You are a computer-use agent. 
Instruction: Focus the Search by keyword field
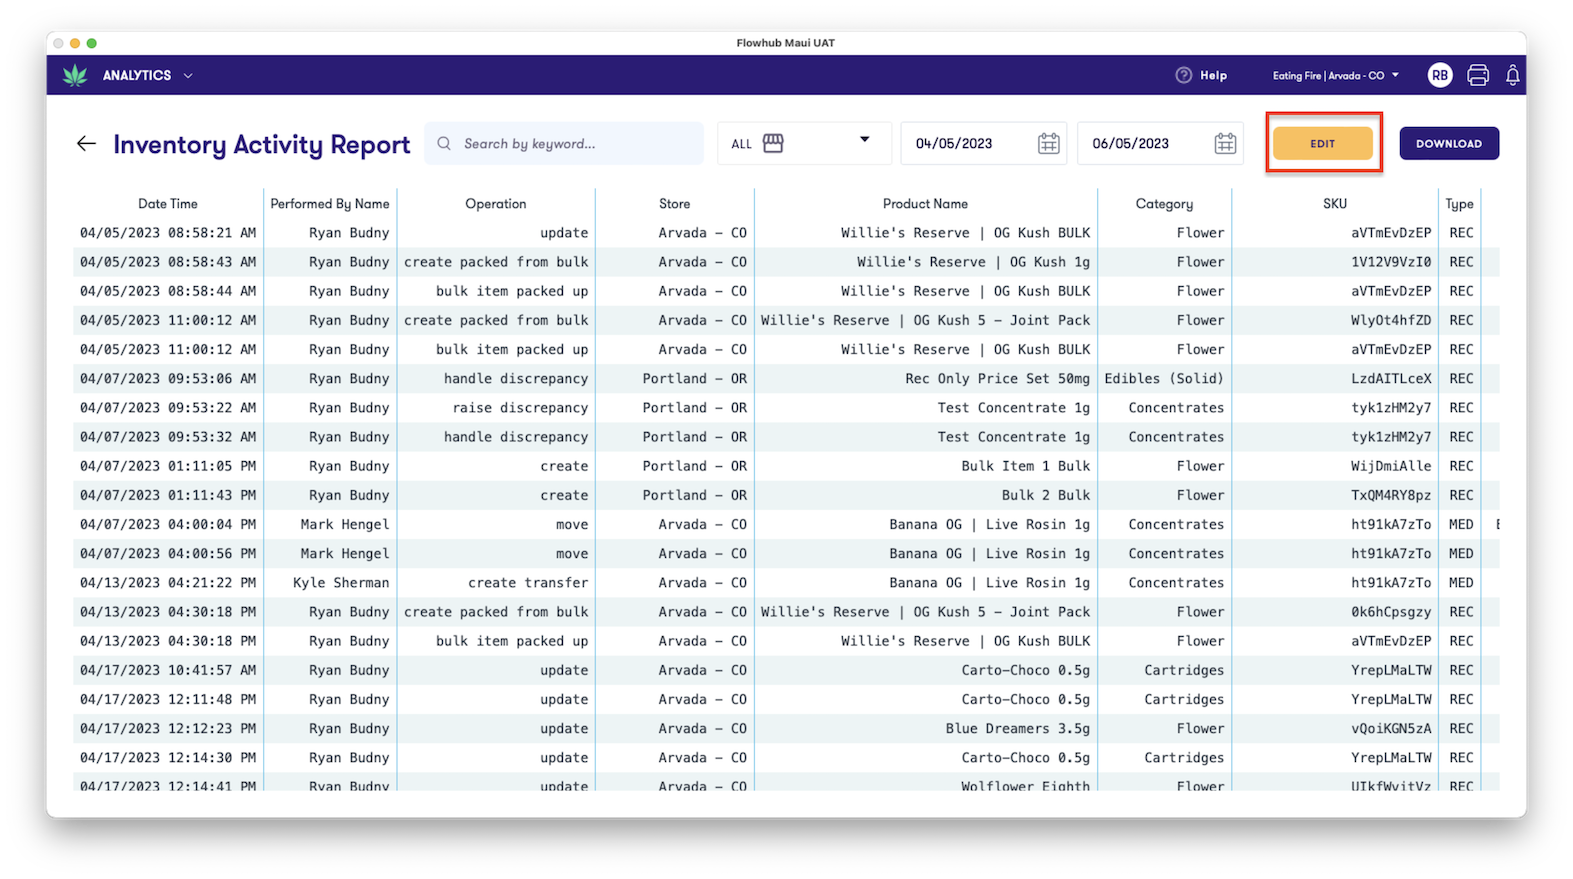(x=564, y=144)
